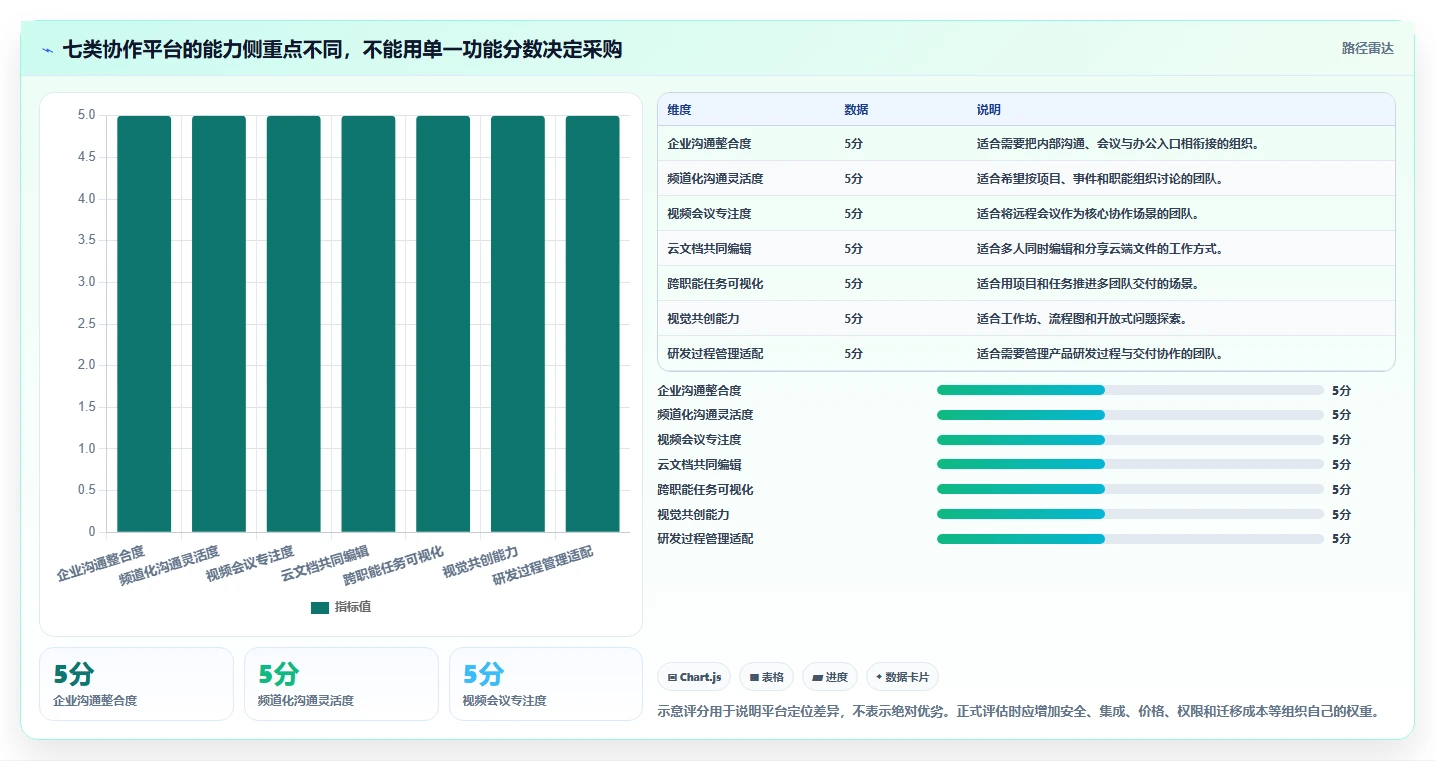Click the 视频会议专注度 progress bar
1435x761 pixels.
[x=1130, y=440]
